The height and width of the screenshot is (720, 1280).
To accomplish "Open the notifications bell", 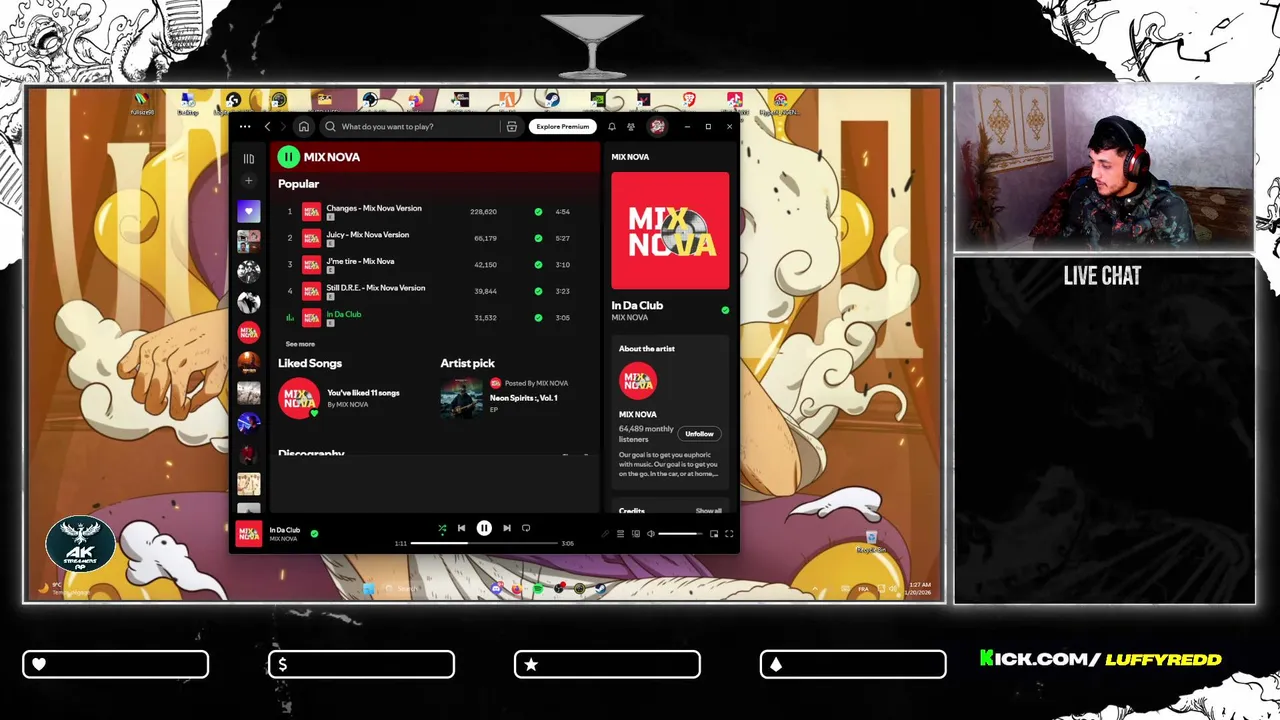I will tap(612, 127).
